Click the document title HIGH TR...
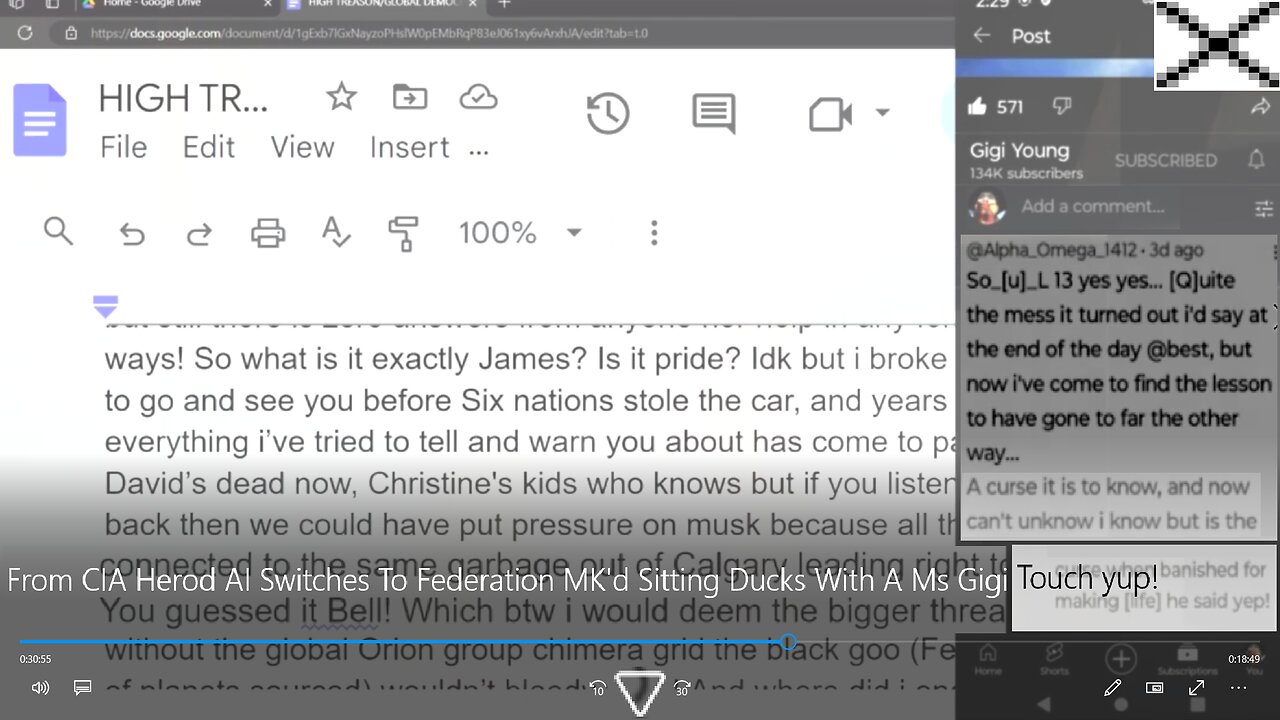 pos(183,98)
